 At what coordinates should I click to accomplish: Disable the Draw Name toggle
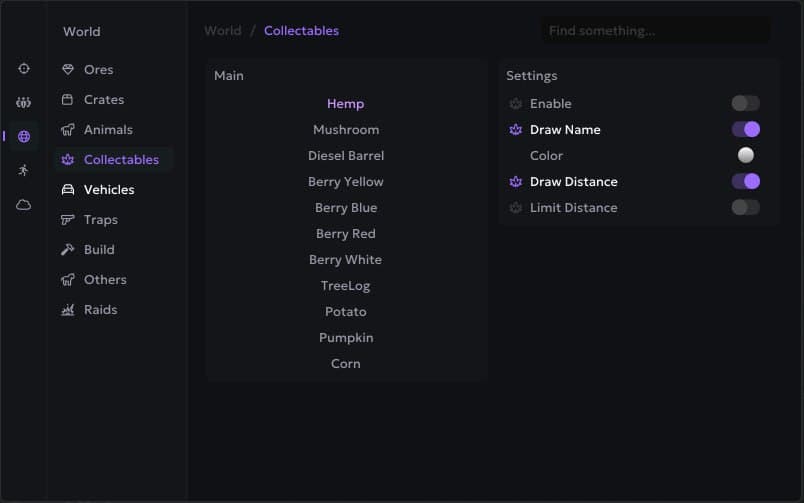coord(745,130)
